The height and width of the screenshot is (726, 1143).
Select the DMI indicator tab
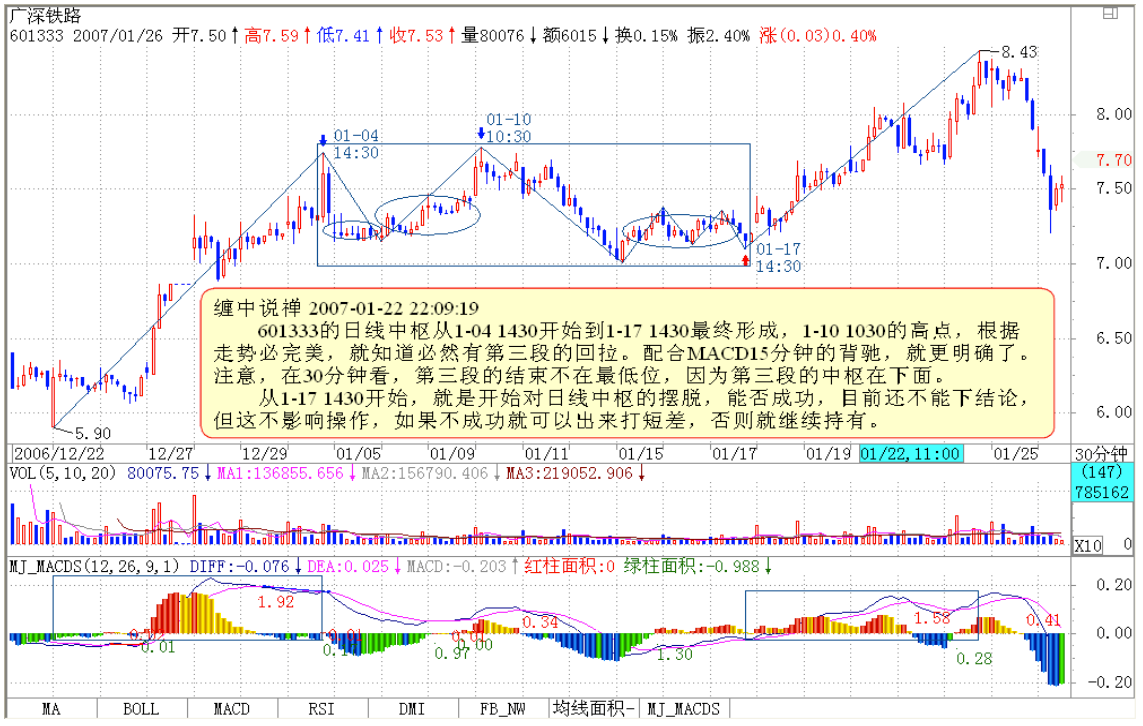[413, 709]
